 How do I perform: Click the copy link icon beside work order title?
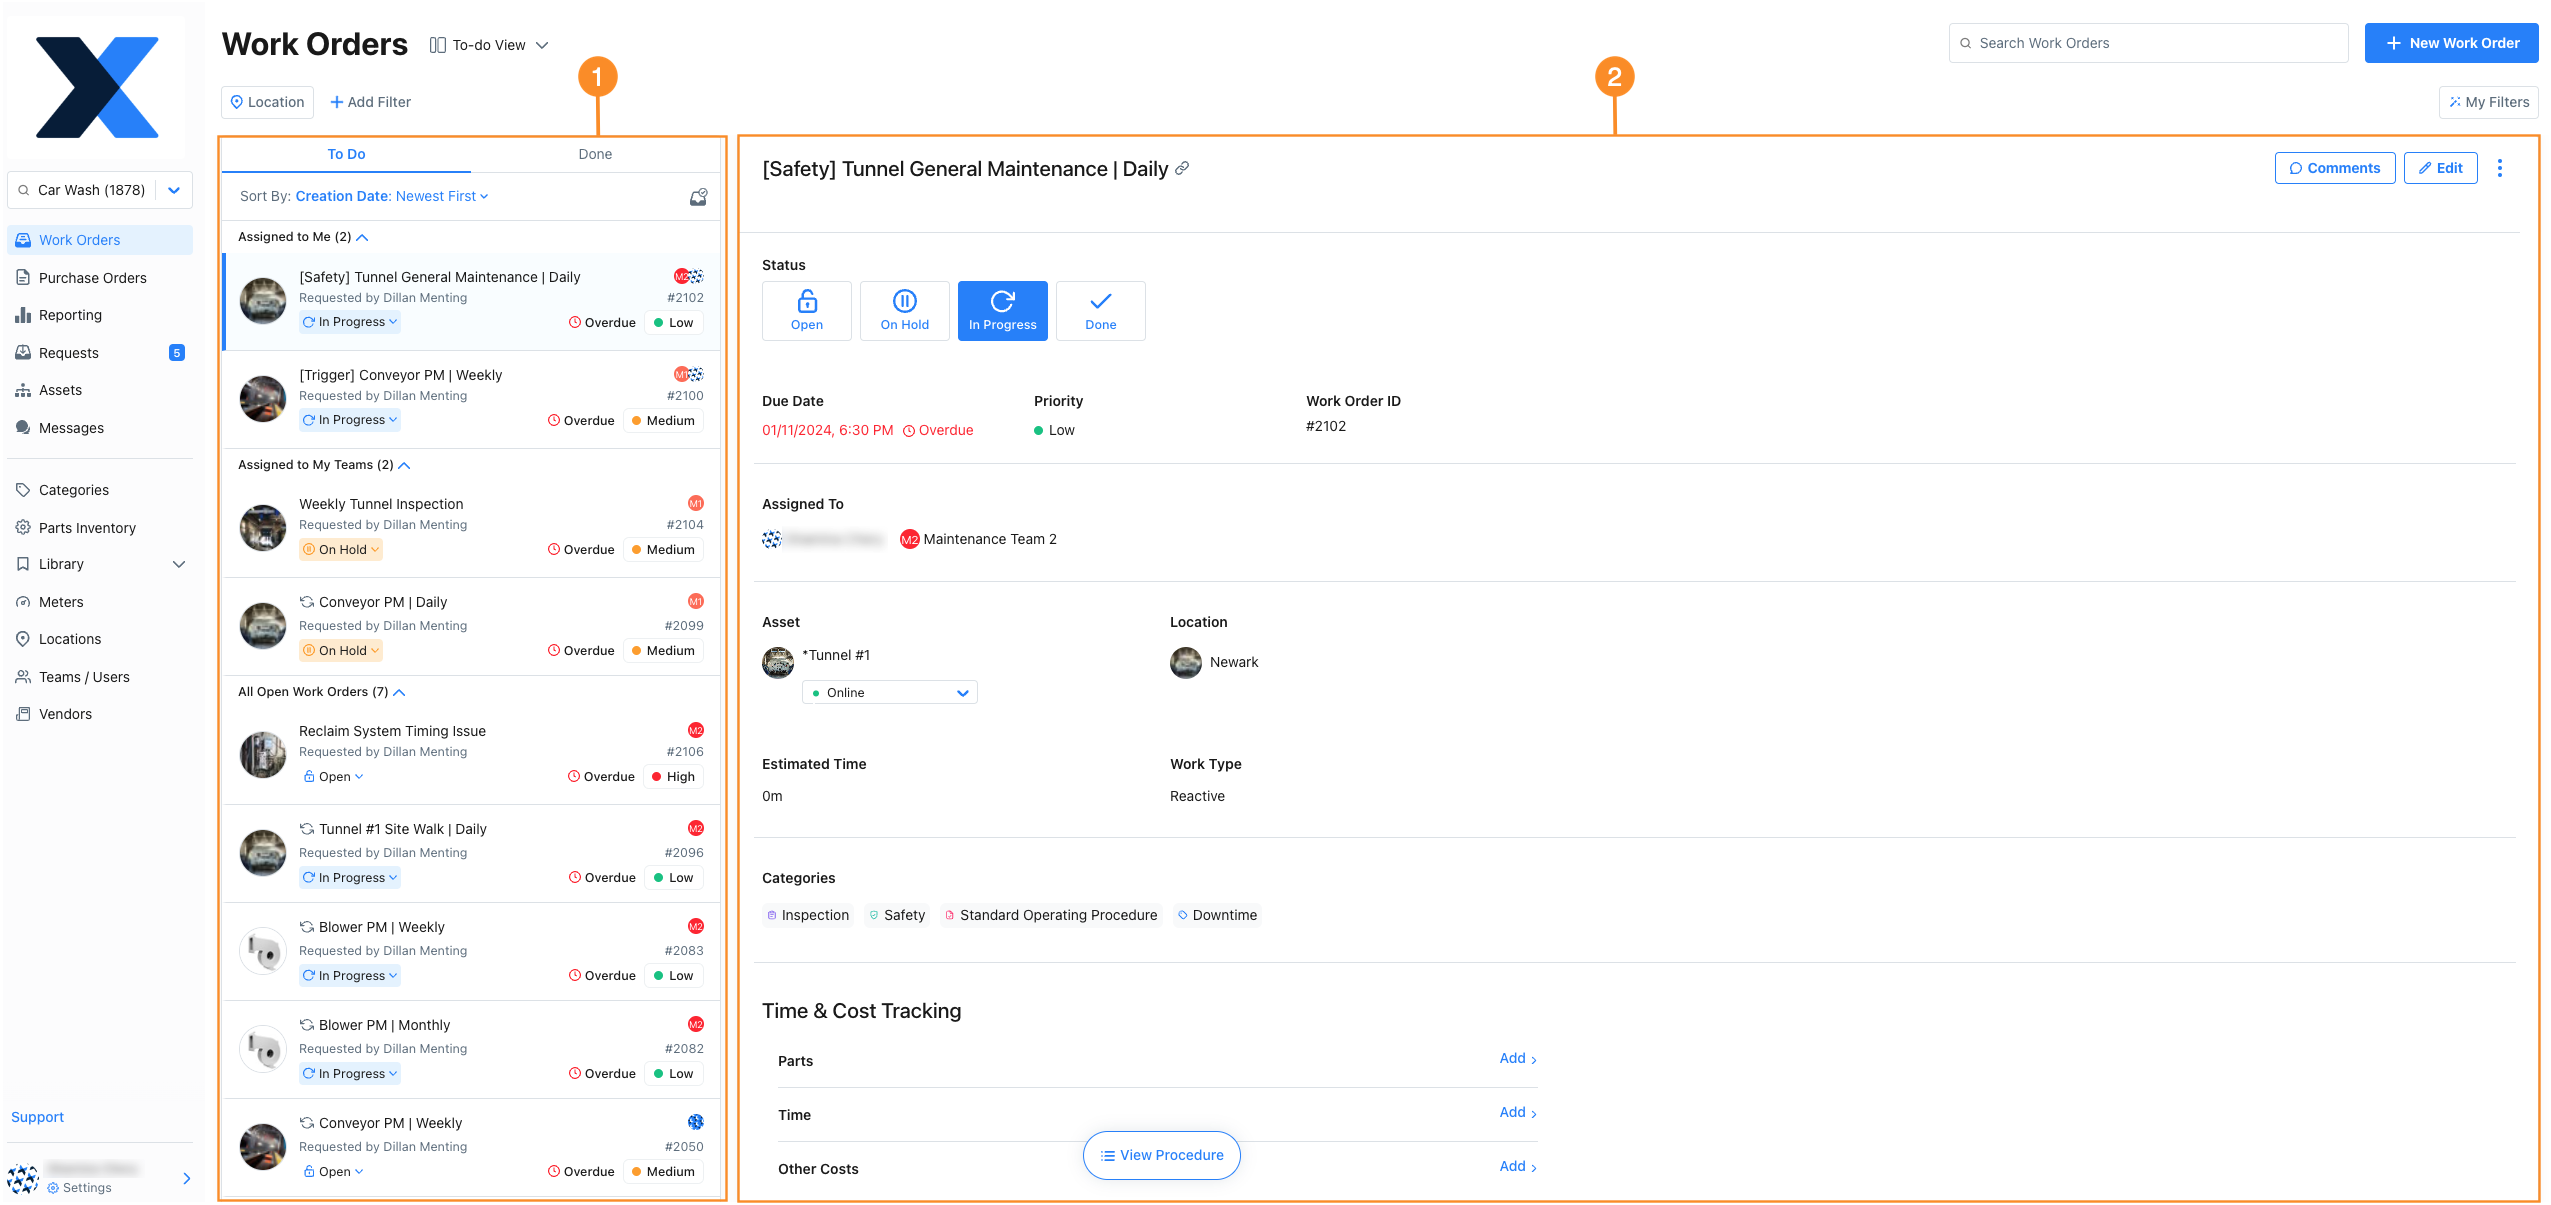click(x=1182, y=168)
